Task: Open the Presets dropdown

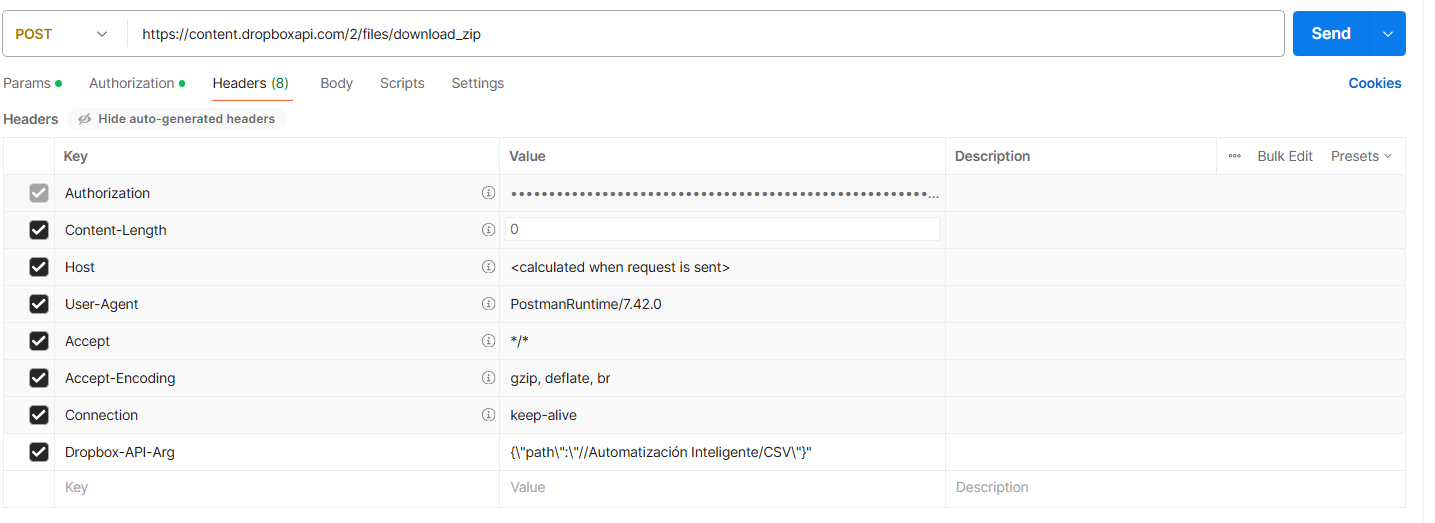Action: (1360, 156)
